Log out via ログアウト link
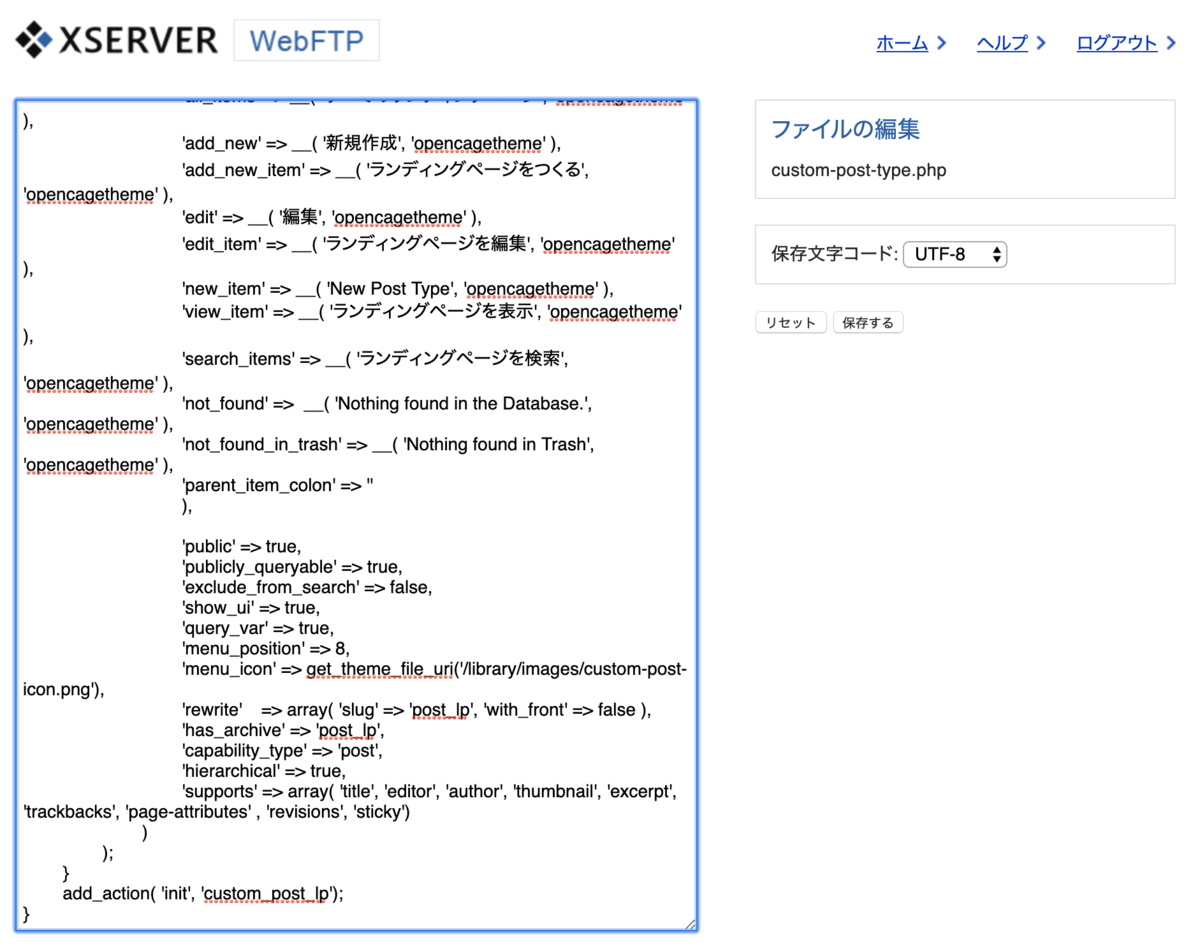Viewport: 1200px width, 951px height. click(x=1117, y=43)
